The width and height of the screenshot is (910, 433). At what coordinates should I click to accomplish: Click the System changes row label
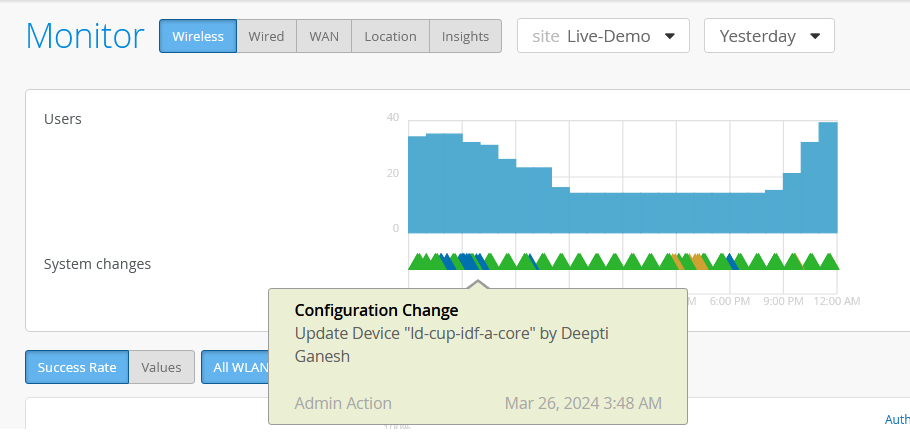coord(97,264)
